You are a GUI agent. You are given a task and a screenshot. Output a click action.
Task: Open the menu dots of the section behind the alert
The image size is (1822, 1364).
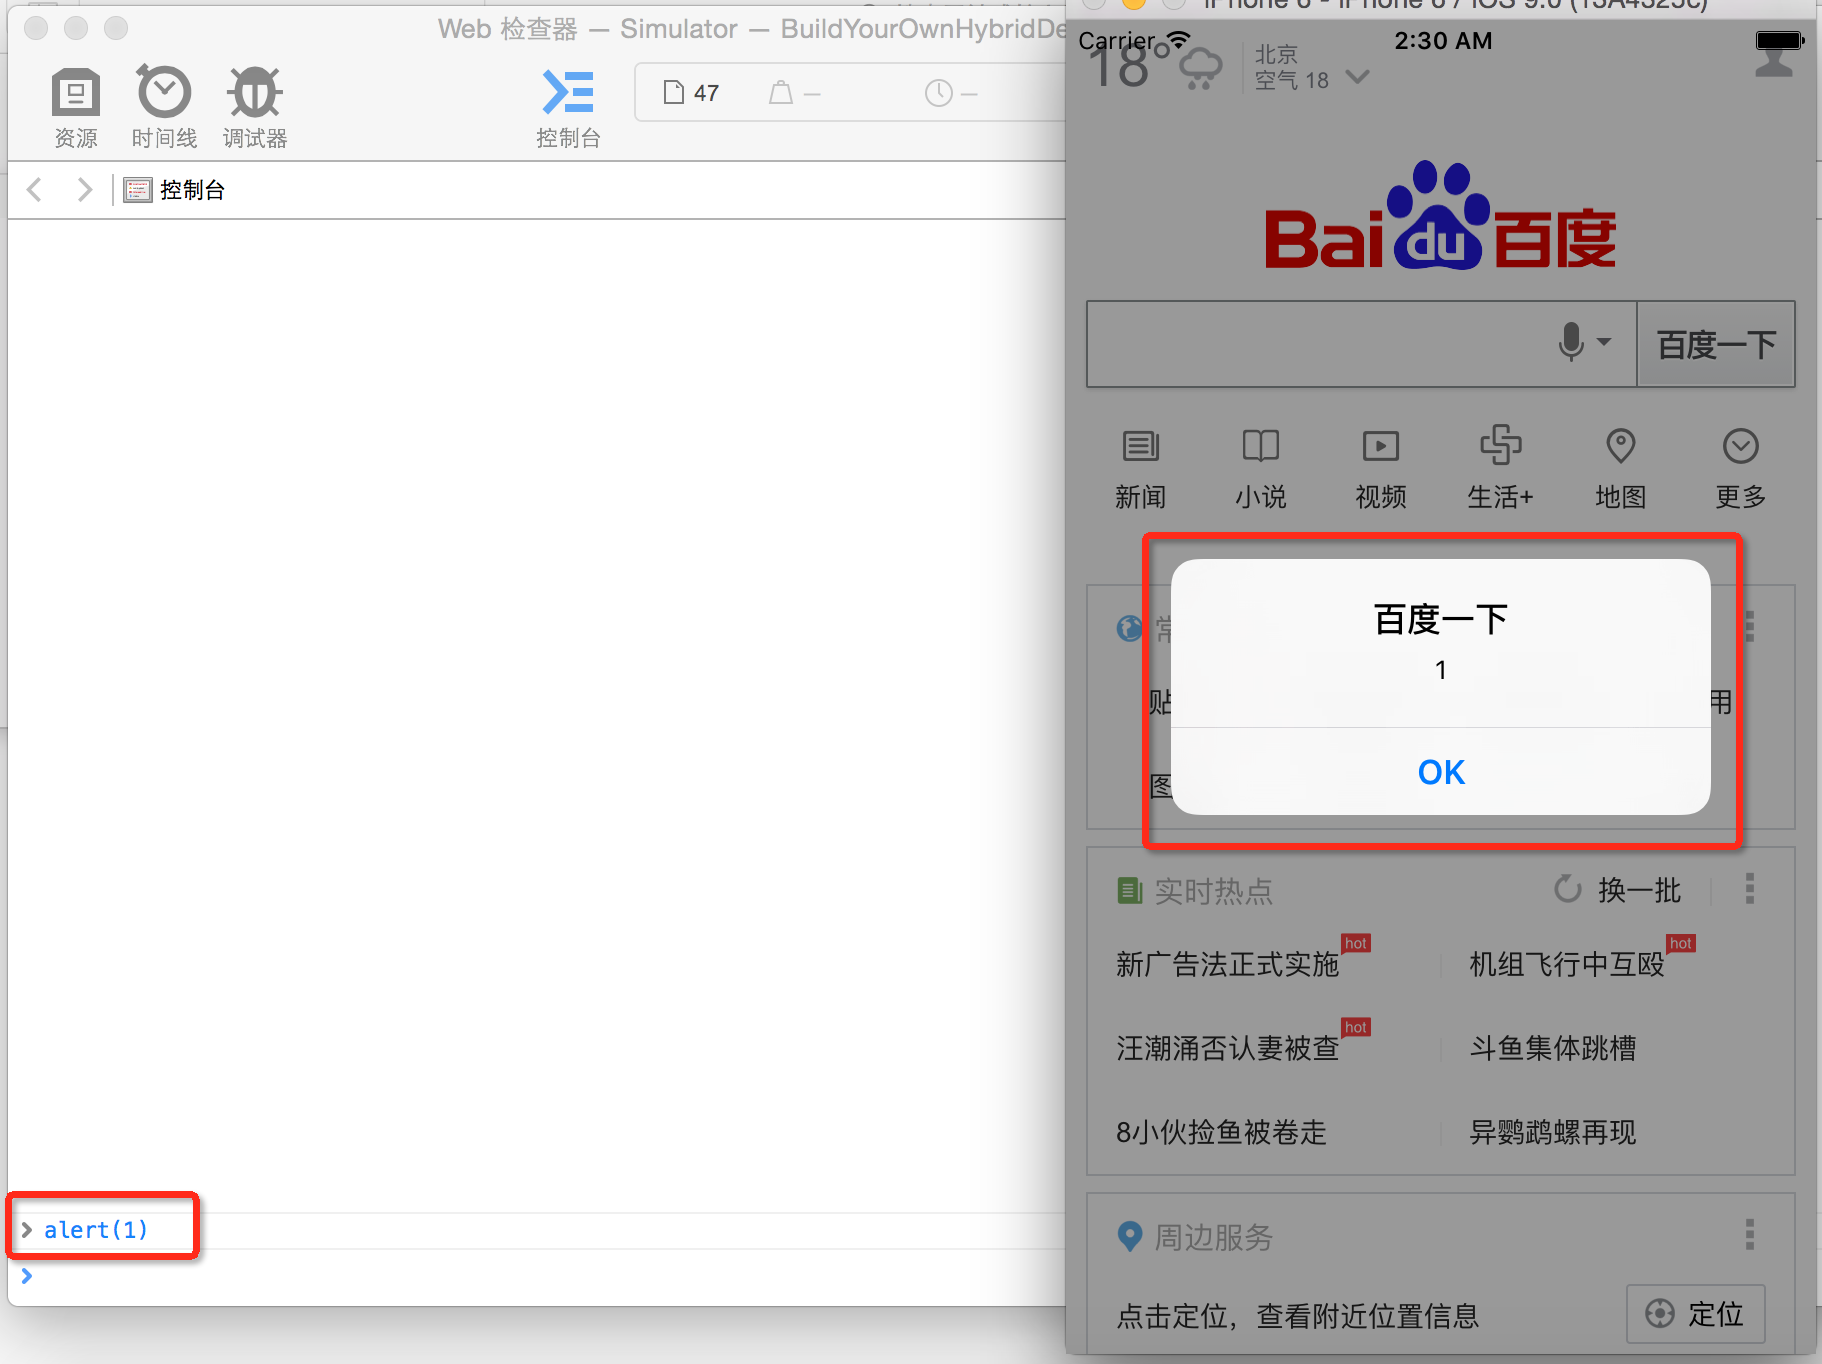[1749, 626]
